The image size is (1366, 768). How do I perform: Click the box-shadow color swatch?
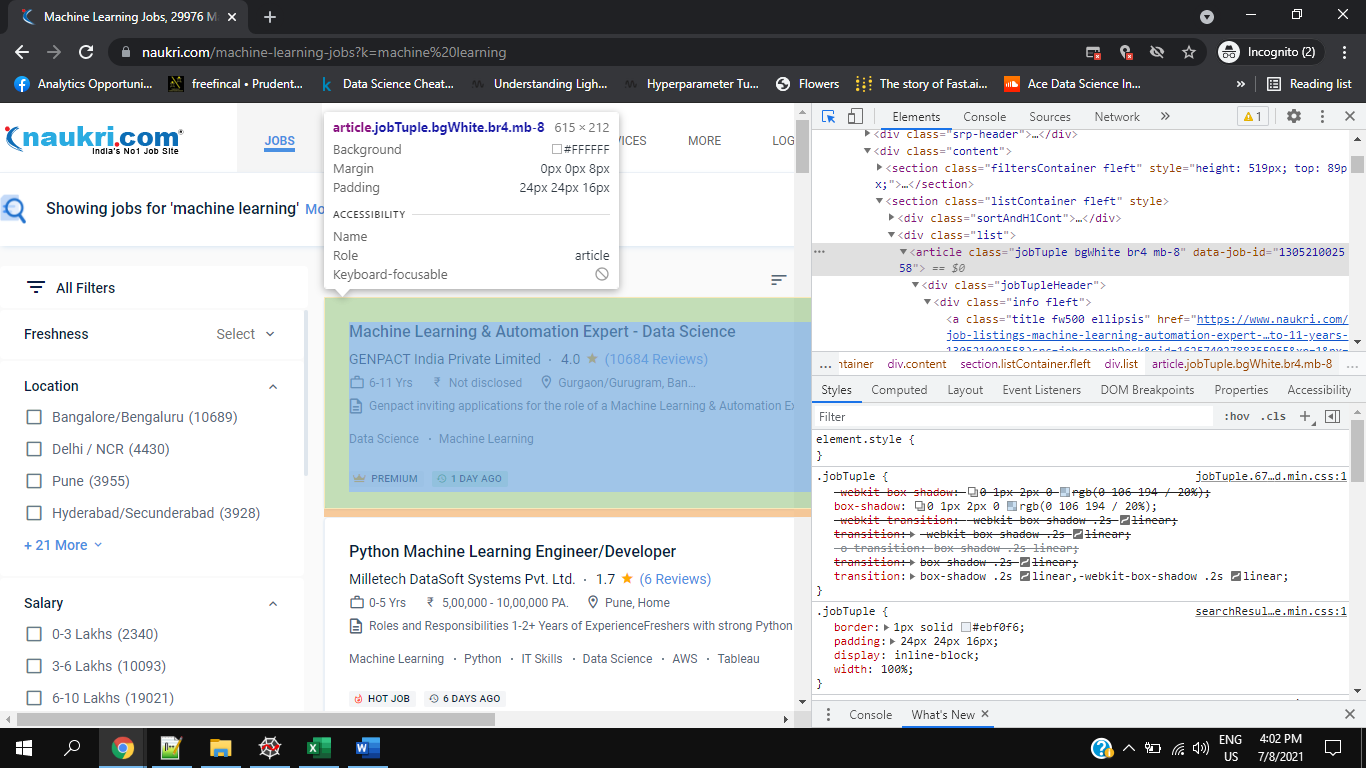click(1012, 506)
